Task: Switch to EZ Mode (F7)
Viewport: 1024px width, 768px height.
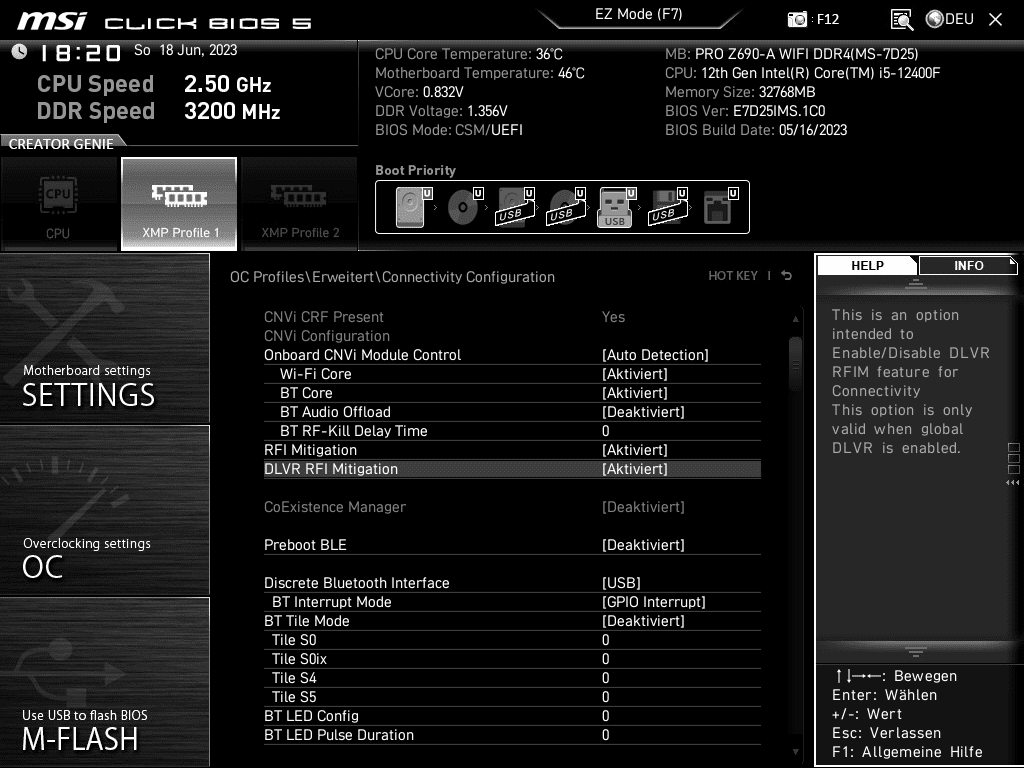Action: [639, 14]
